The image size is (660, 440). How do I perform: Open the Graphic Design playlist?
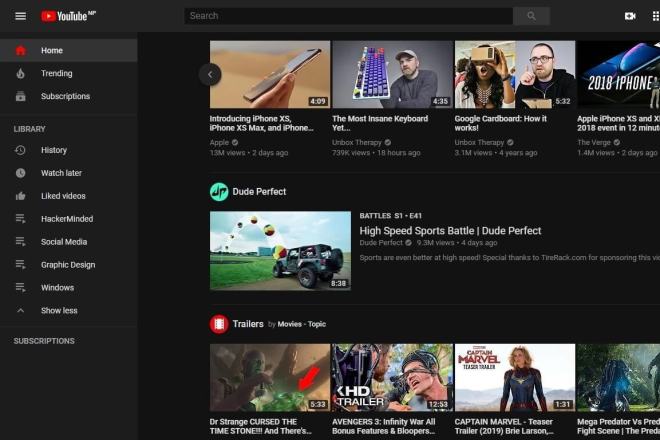point(69,264)
